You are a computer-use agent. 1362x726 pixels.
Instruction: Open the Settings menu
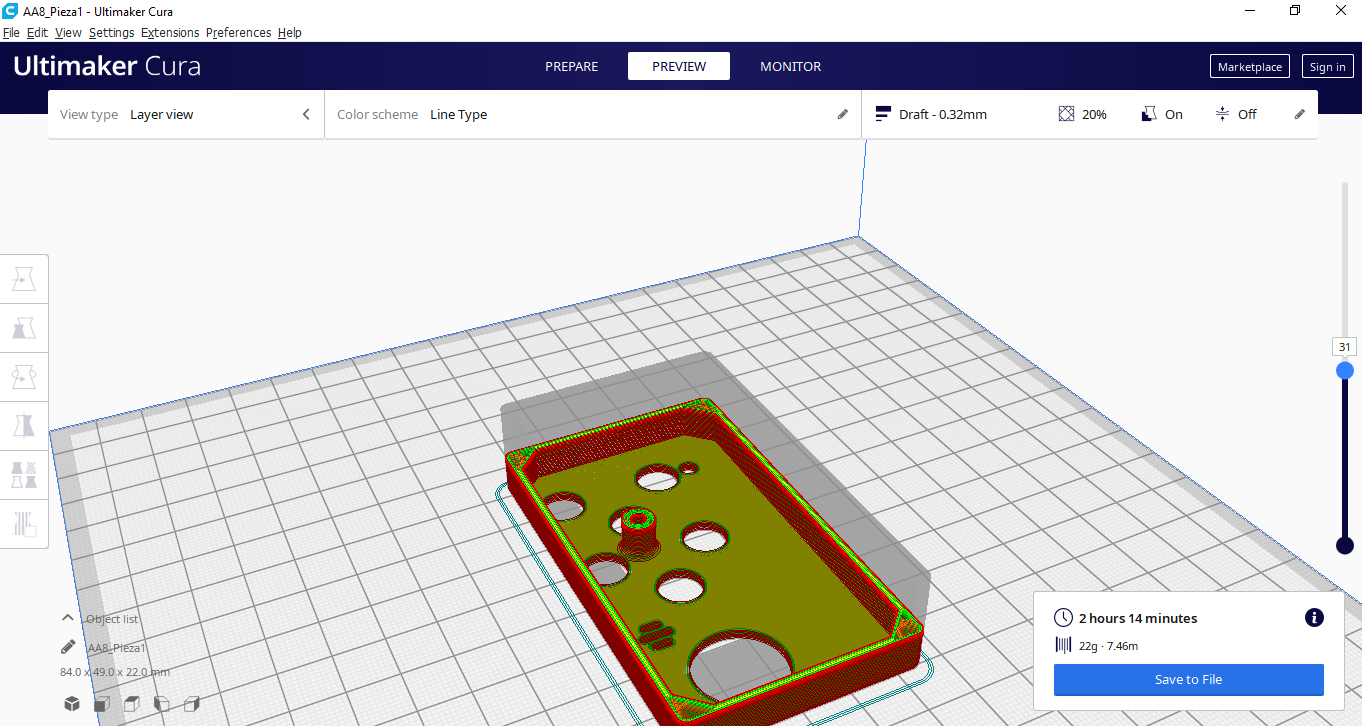coord(111,33)
